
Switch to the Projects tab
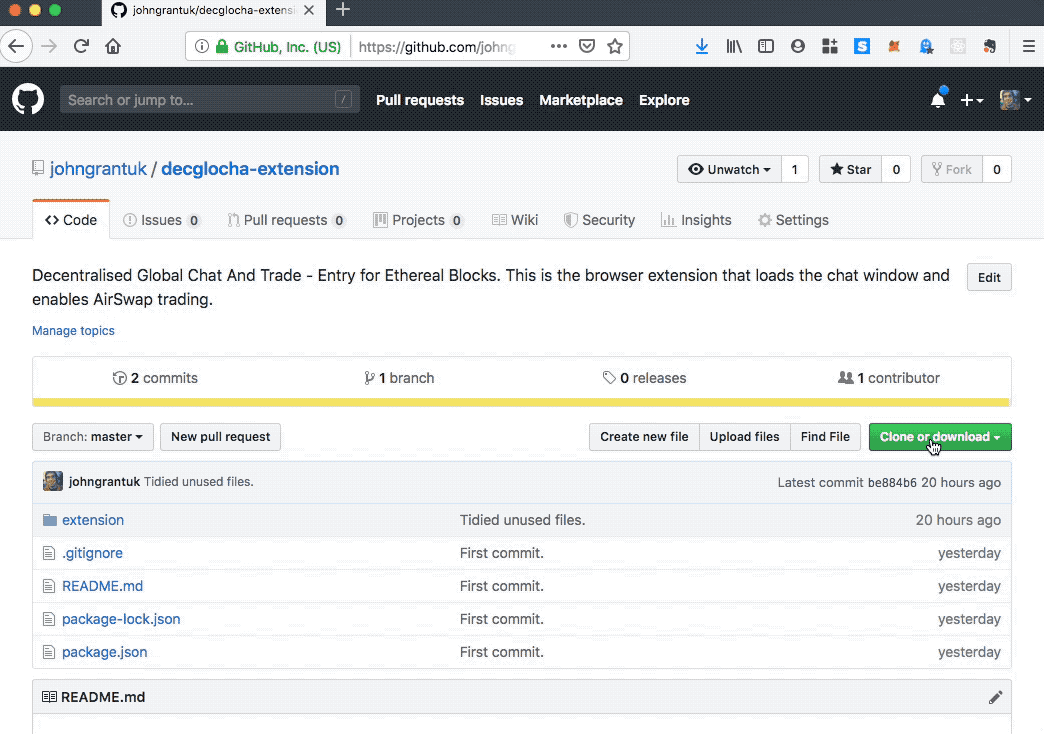418,220
